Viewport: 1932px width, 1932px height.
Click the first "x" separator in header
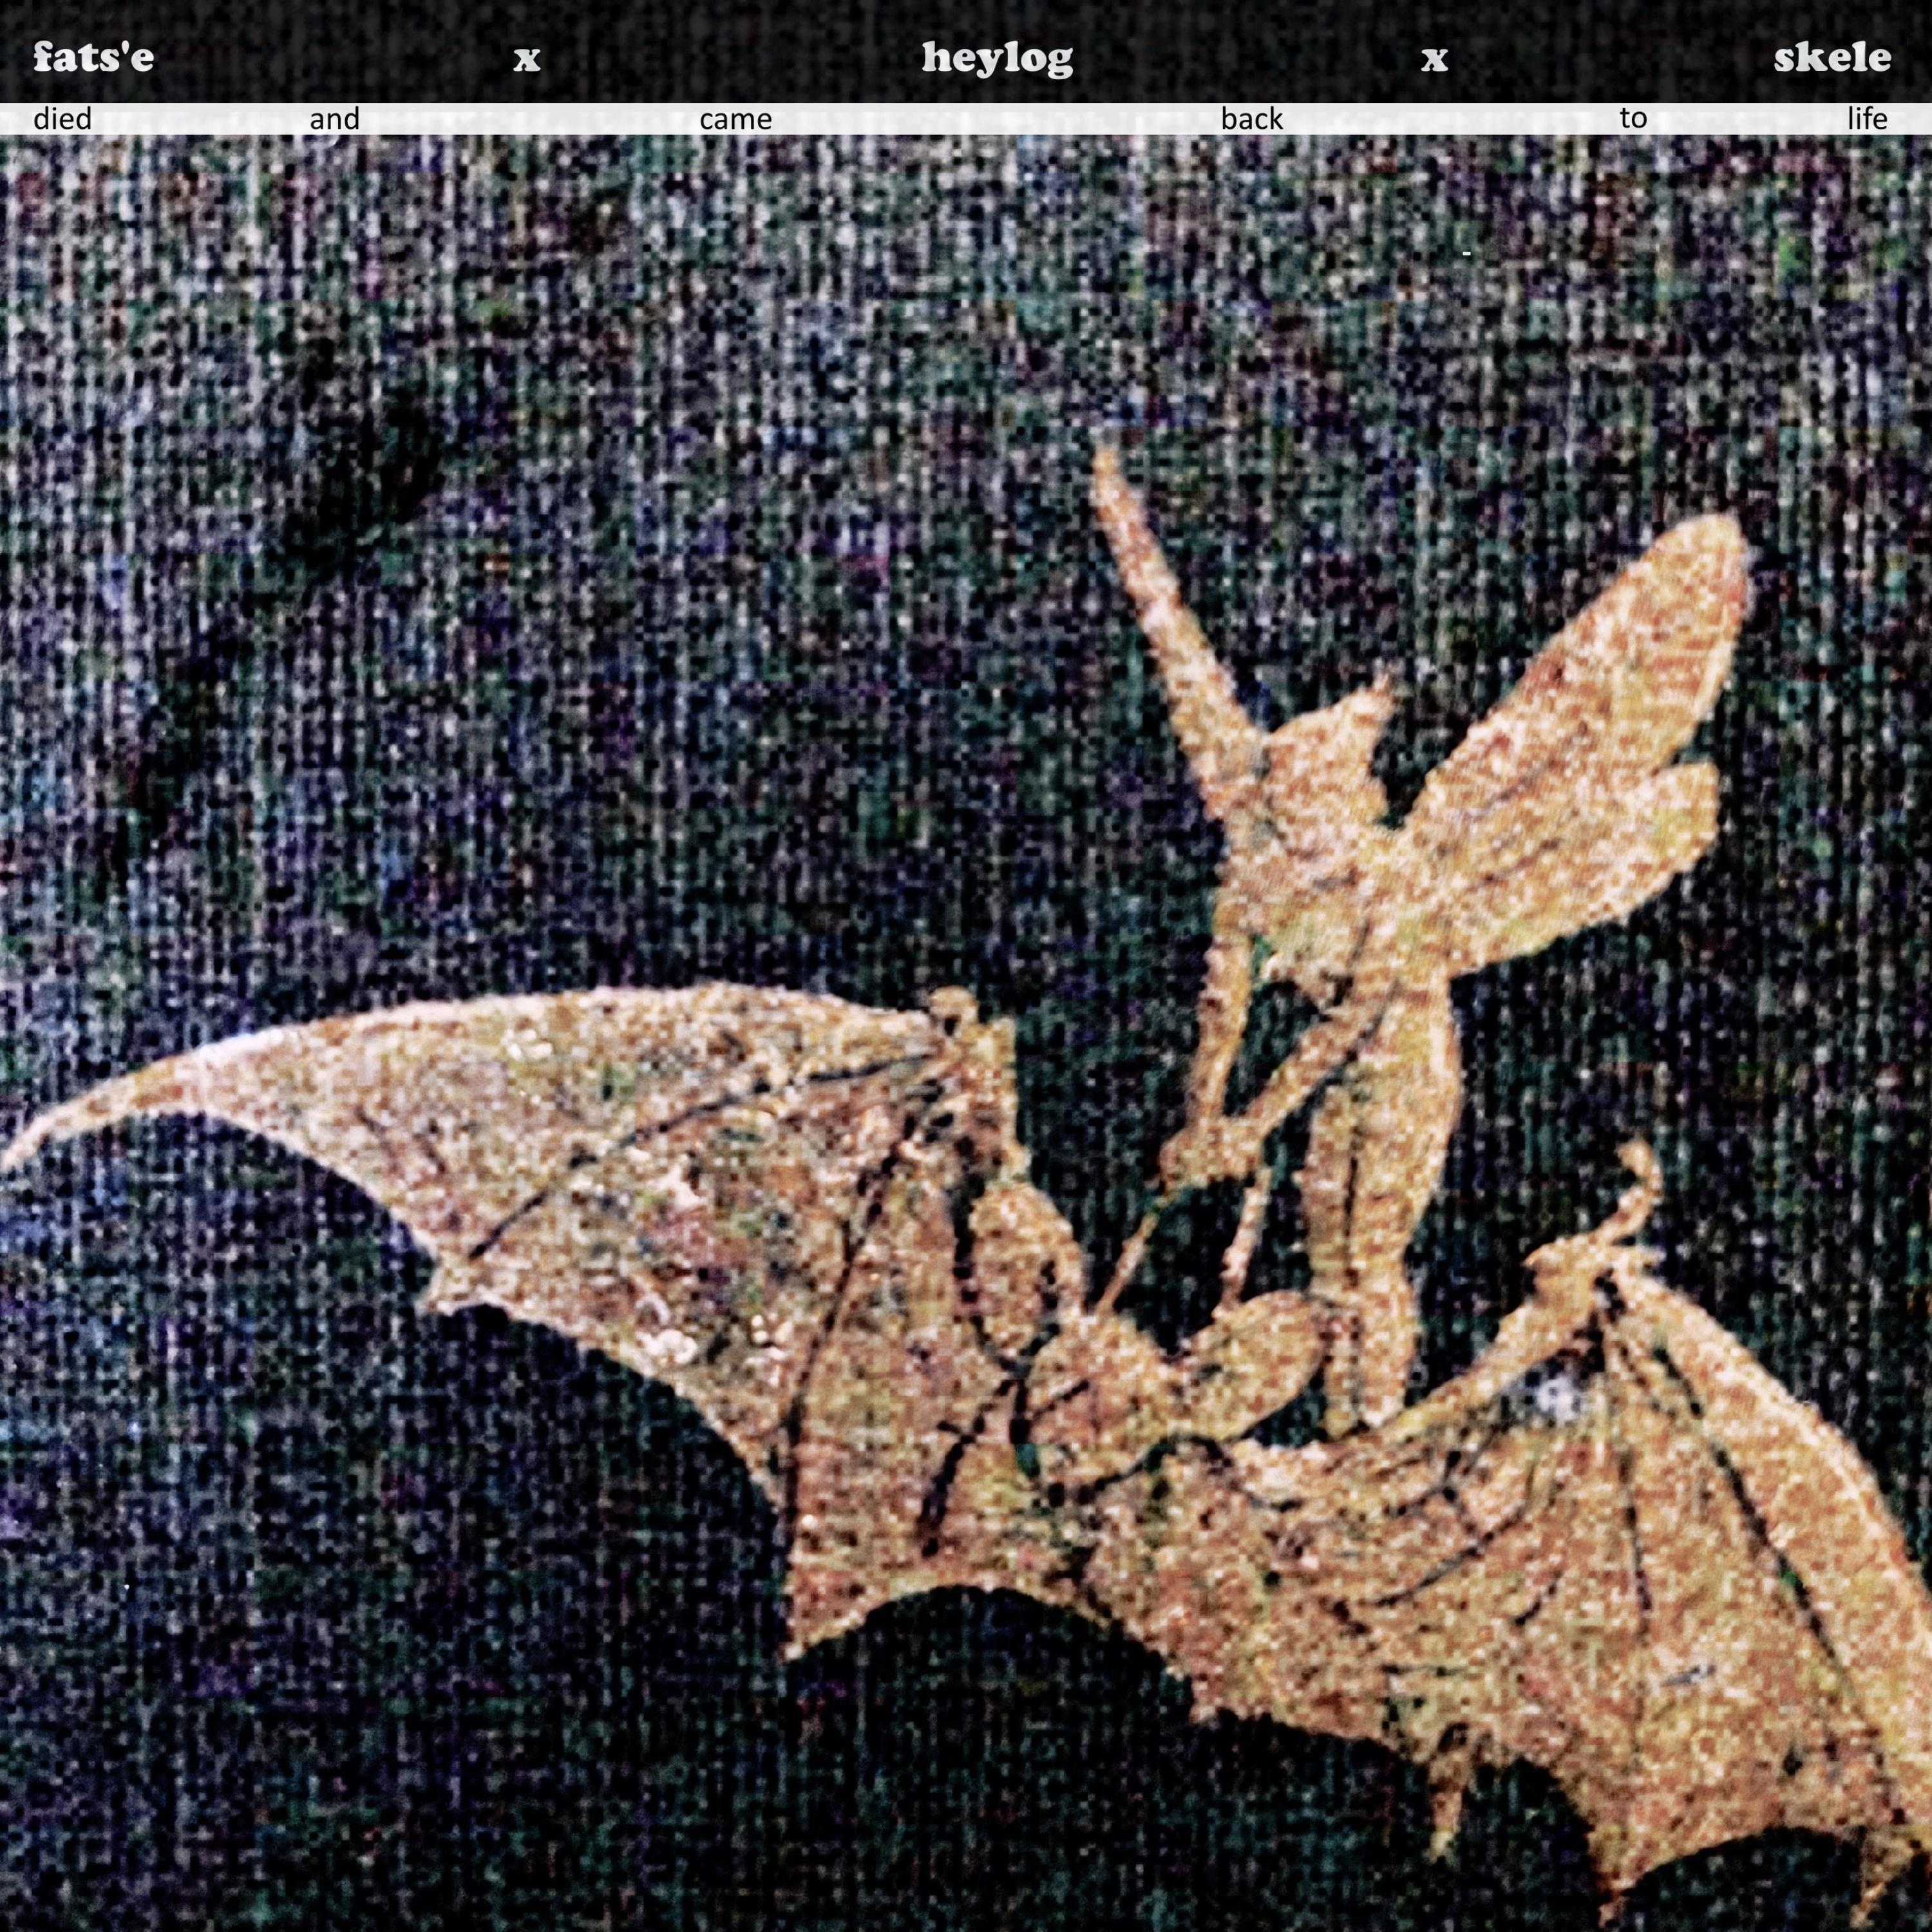click(x=527, y=59)
